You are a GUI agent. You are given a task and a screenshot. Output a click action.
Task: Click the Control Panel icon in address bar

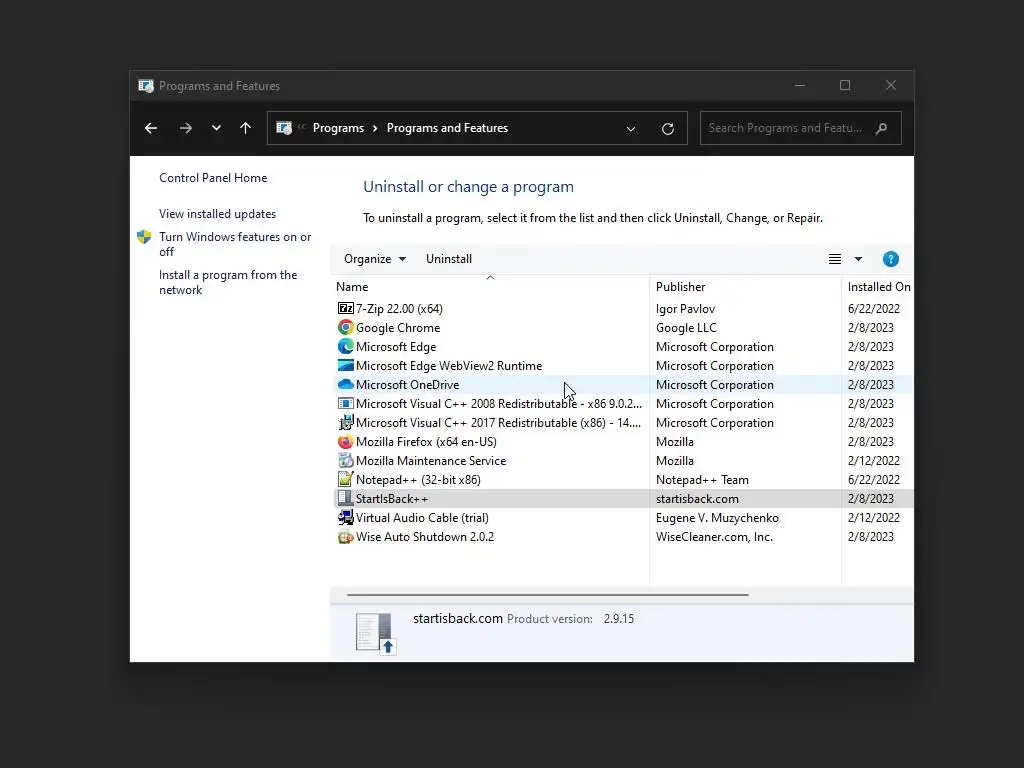point(284,128)
